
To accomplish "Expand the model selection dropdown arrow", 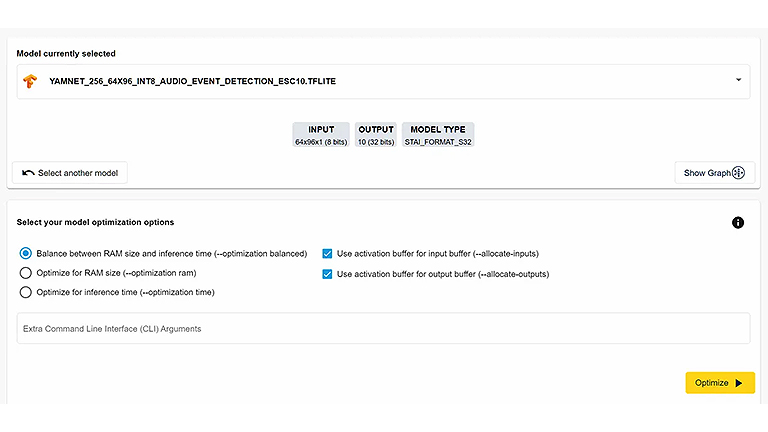I will (x=738, y=80).
